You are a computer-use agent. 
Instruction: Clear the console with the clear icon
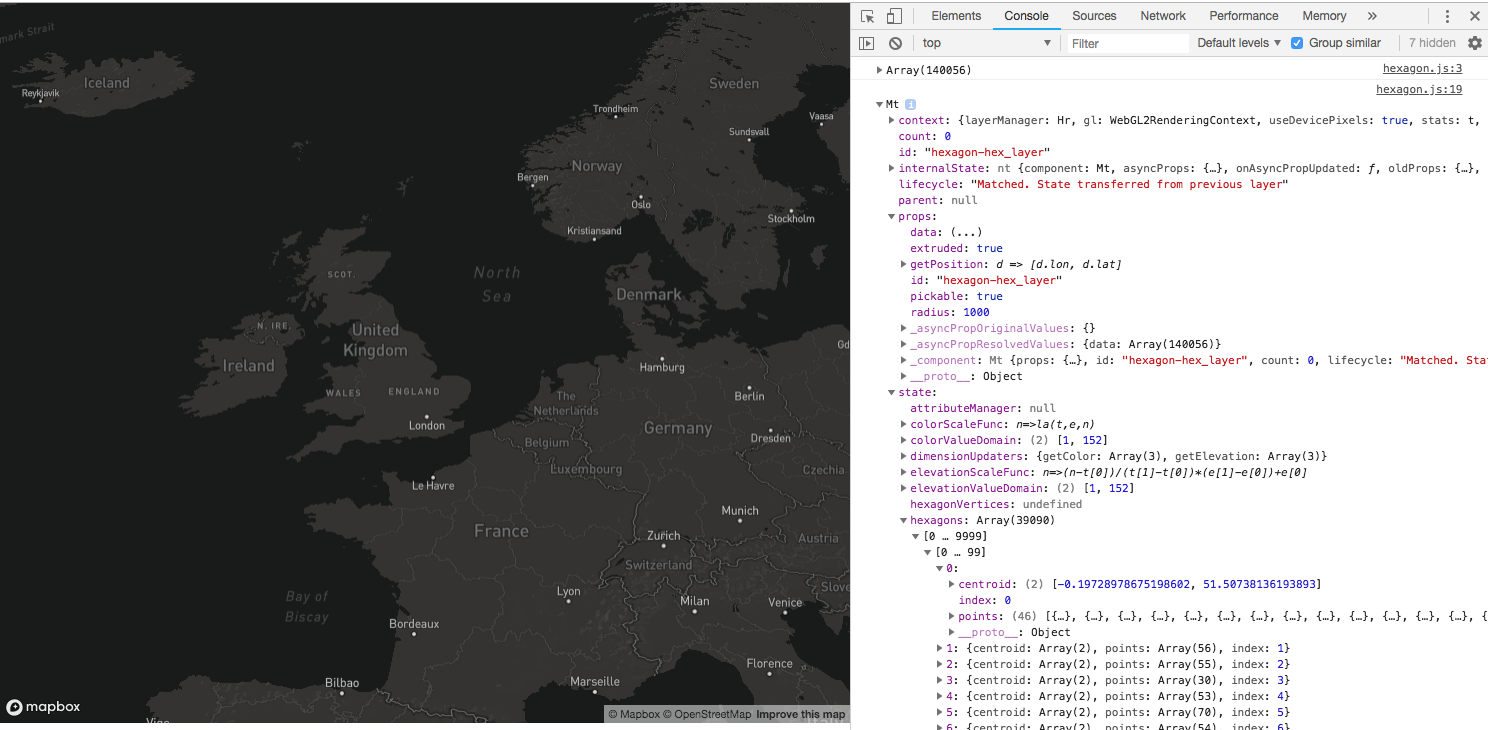895,43
